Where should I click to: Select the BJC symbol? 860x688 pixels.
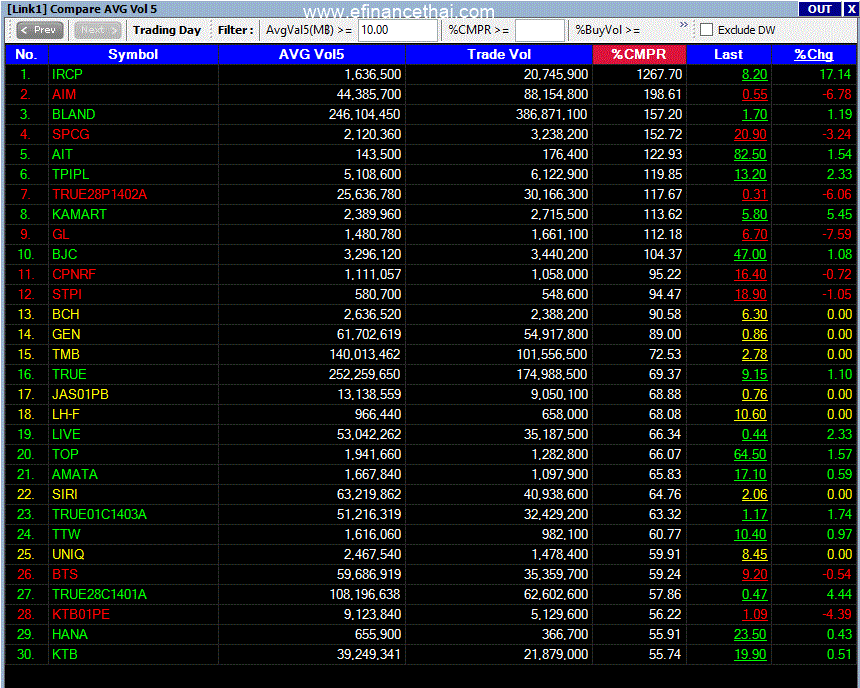[64, 255]
